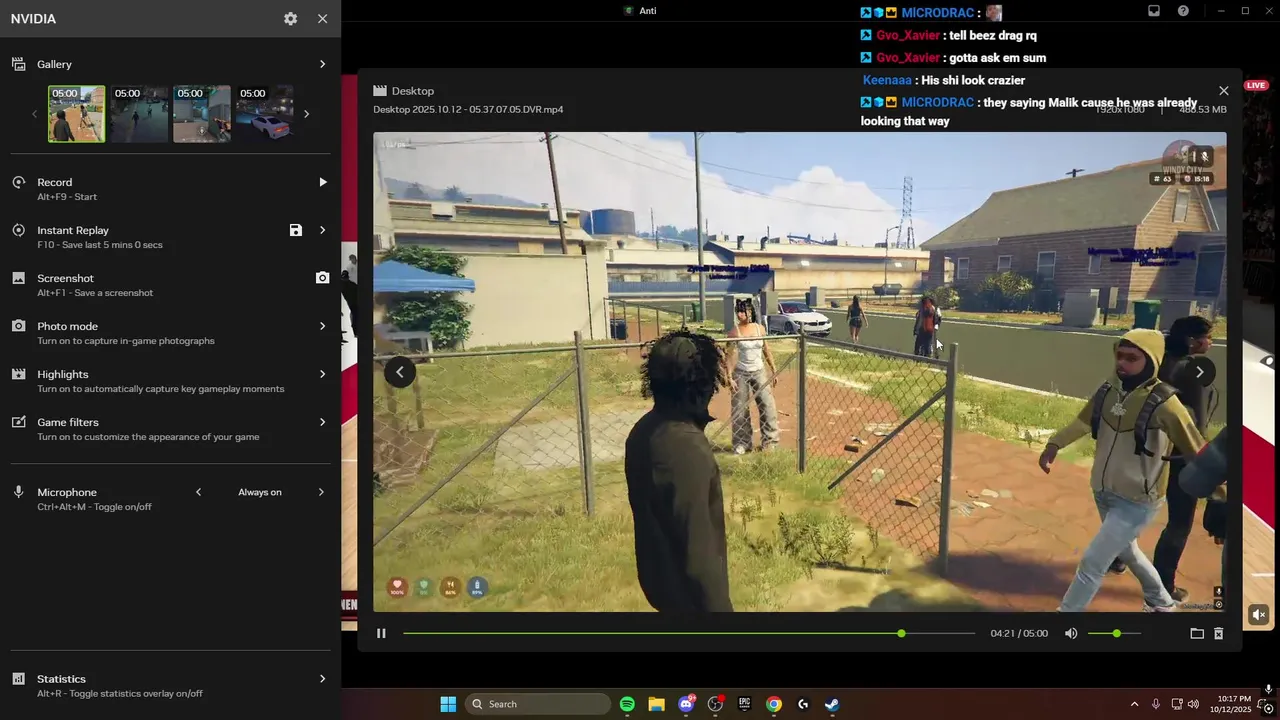
Task: Close the NVIDIA overlay panel
Action: [x=322, y=19]
